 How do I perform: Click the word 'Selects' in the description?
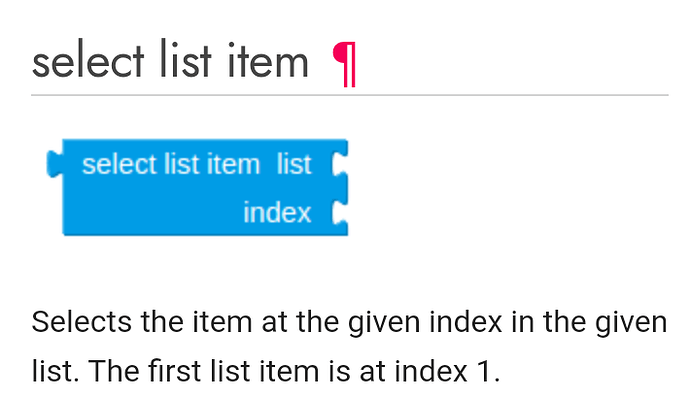[x=81, y=322]
